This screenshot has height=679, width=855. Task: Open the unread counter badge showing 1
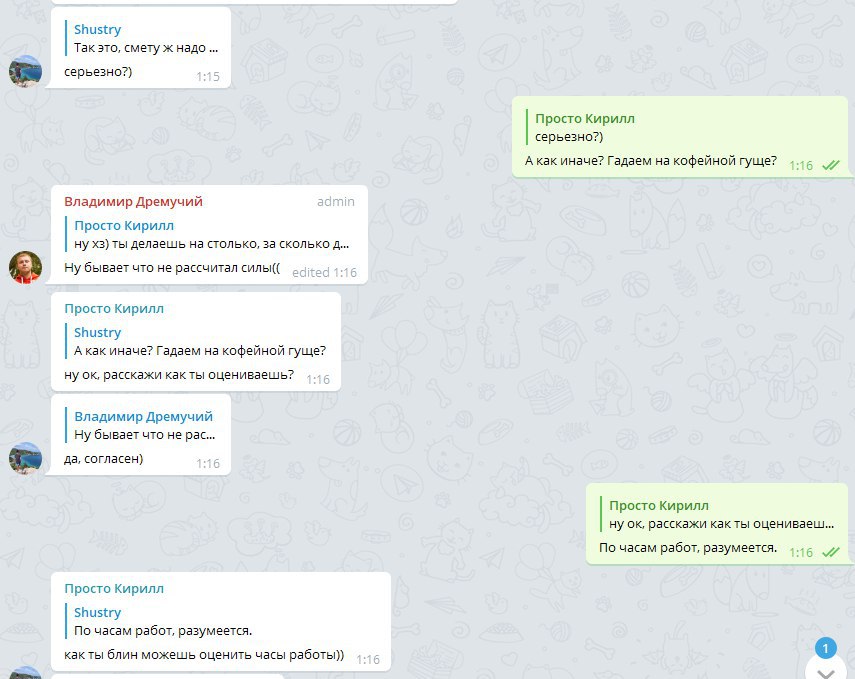point(826,648)
